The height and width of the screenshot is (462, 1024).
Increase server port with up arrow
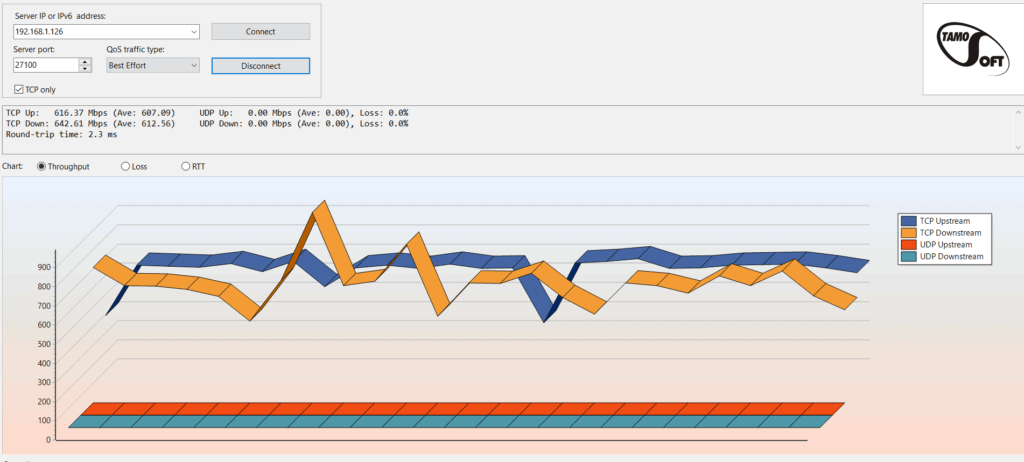pyautogui.click(x=85, y=61)
